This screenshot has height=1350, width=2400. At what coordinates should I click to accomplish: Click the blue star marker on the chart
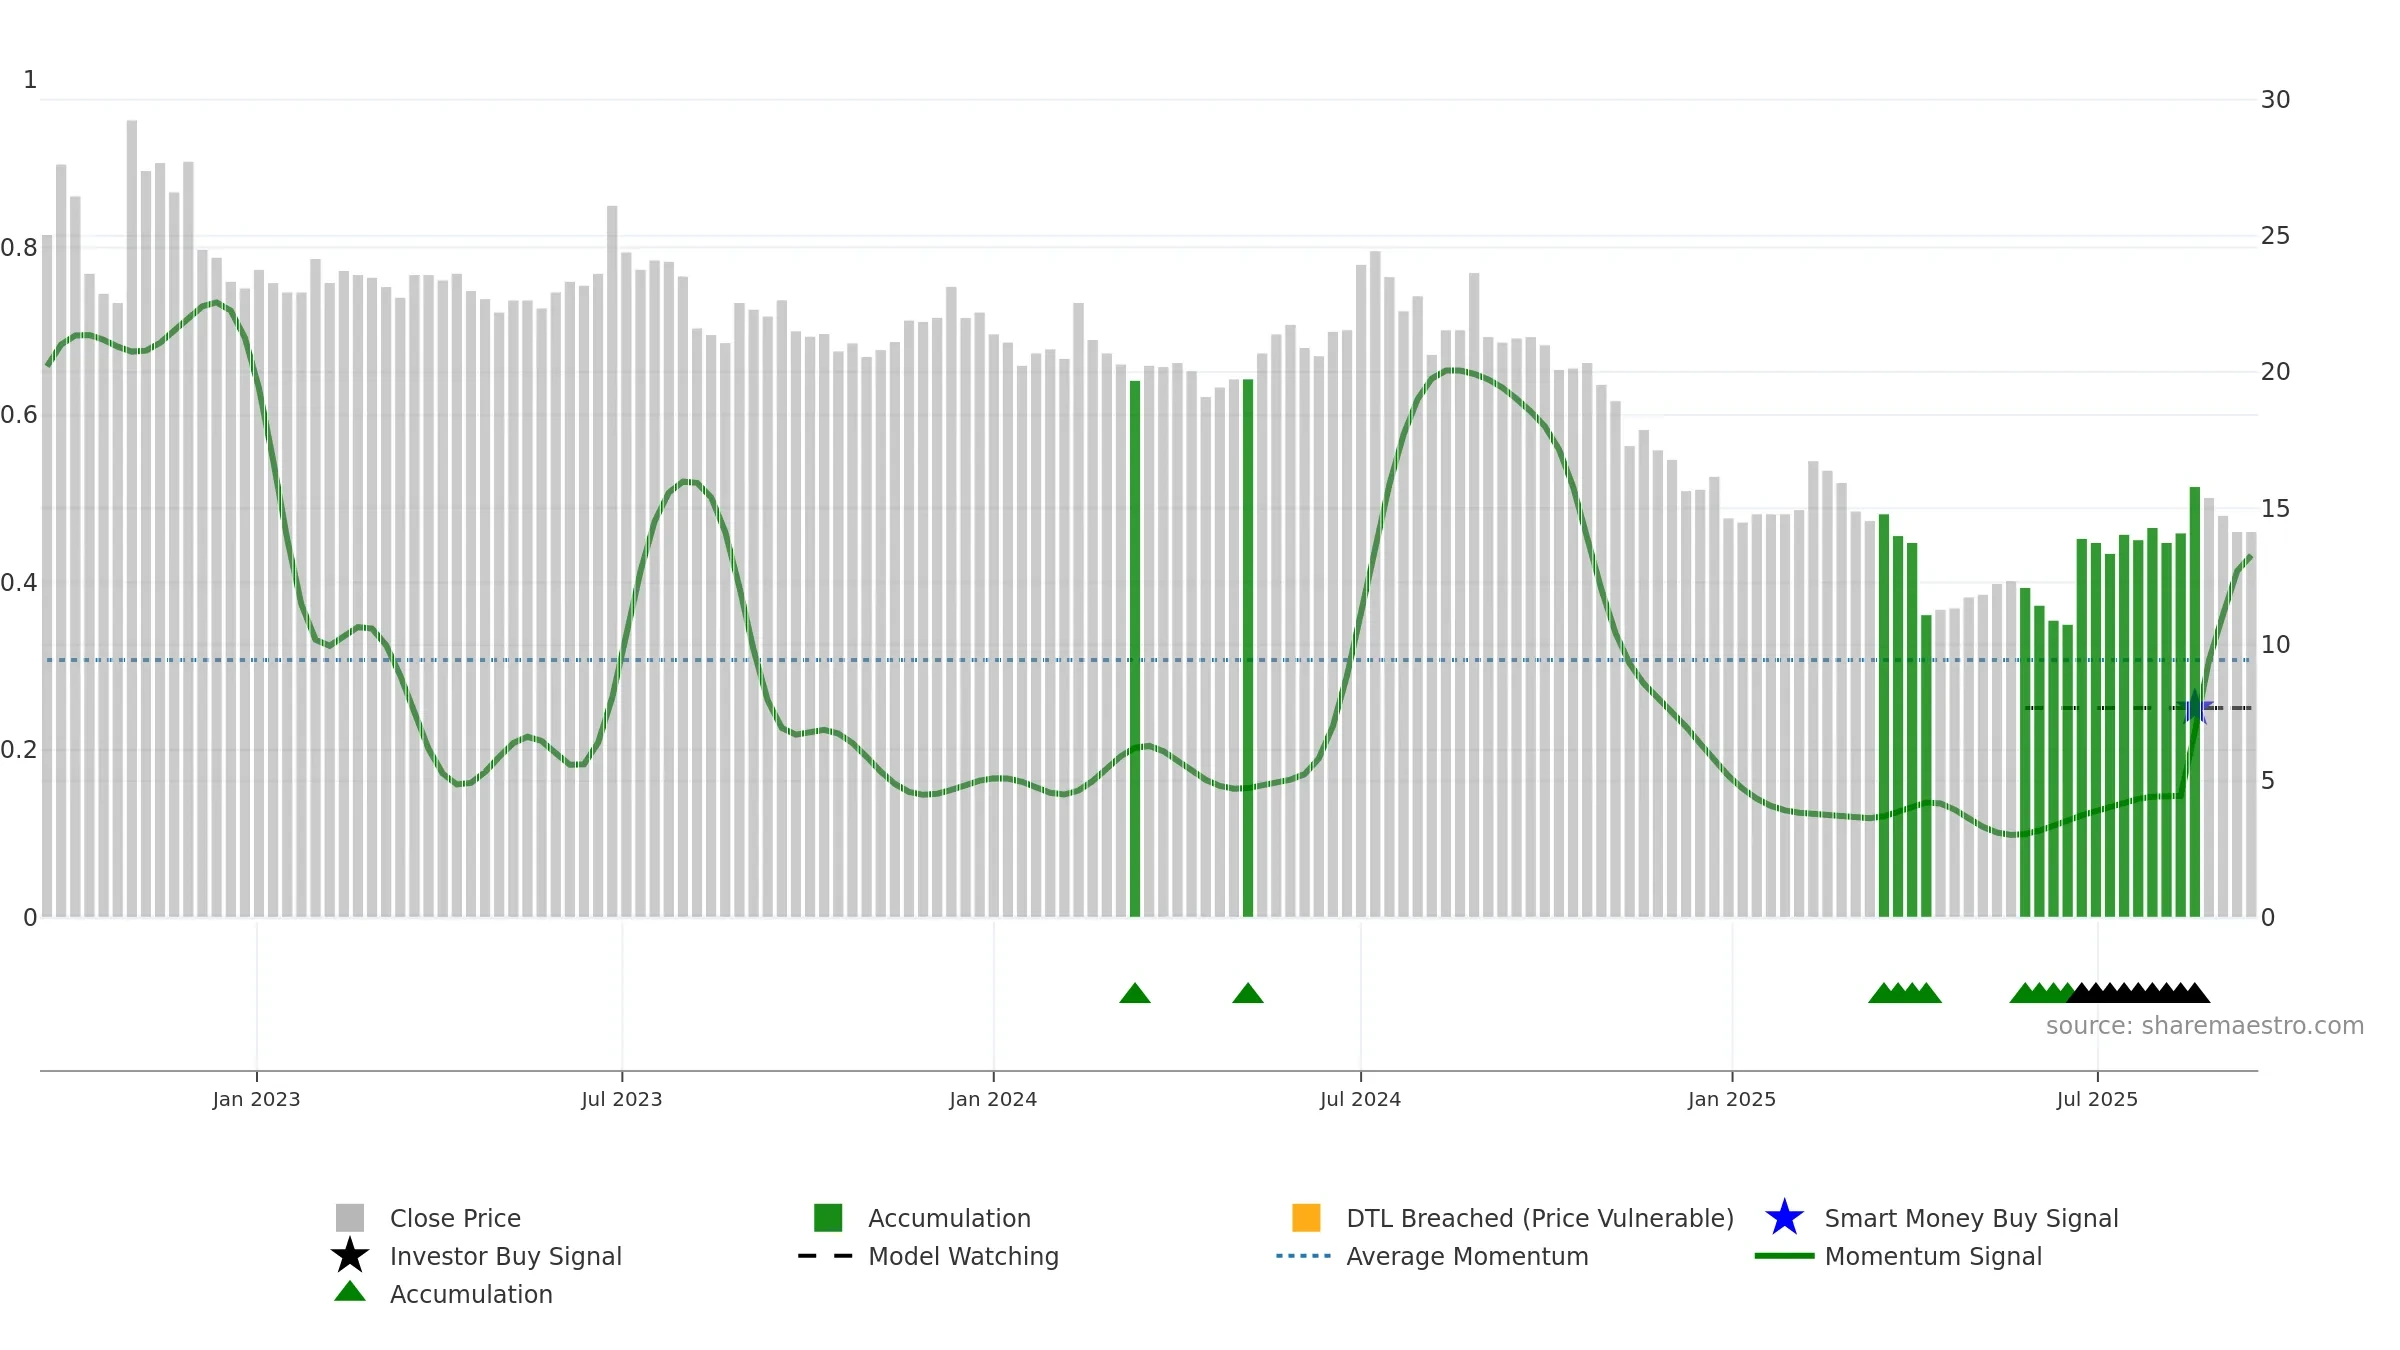click(x=2195, y=708)
